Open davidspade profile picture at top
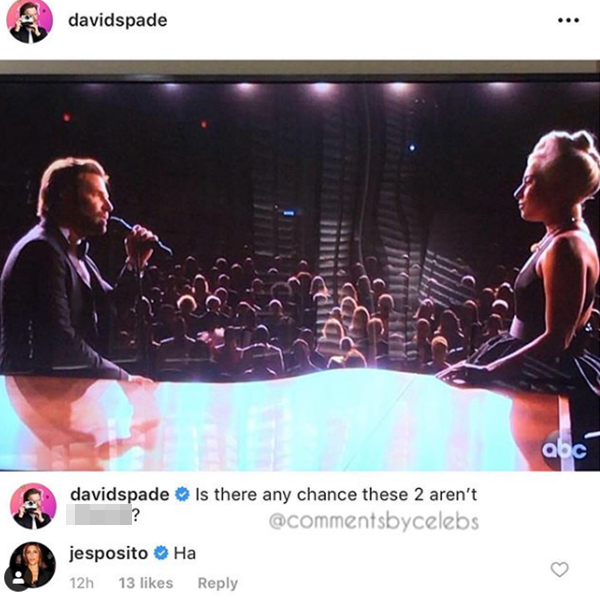 coord(29,21)
